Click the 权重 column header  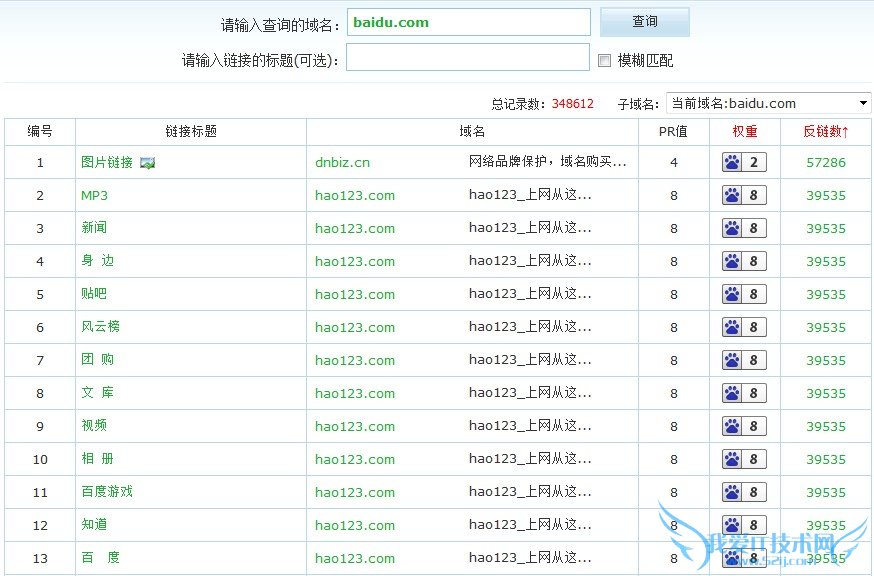pyautogui.click(x=744, y=131)
